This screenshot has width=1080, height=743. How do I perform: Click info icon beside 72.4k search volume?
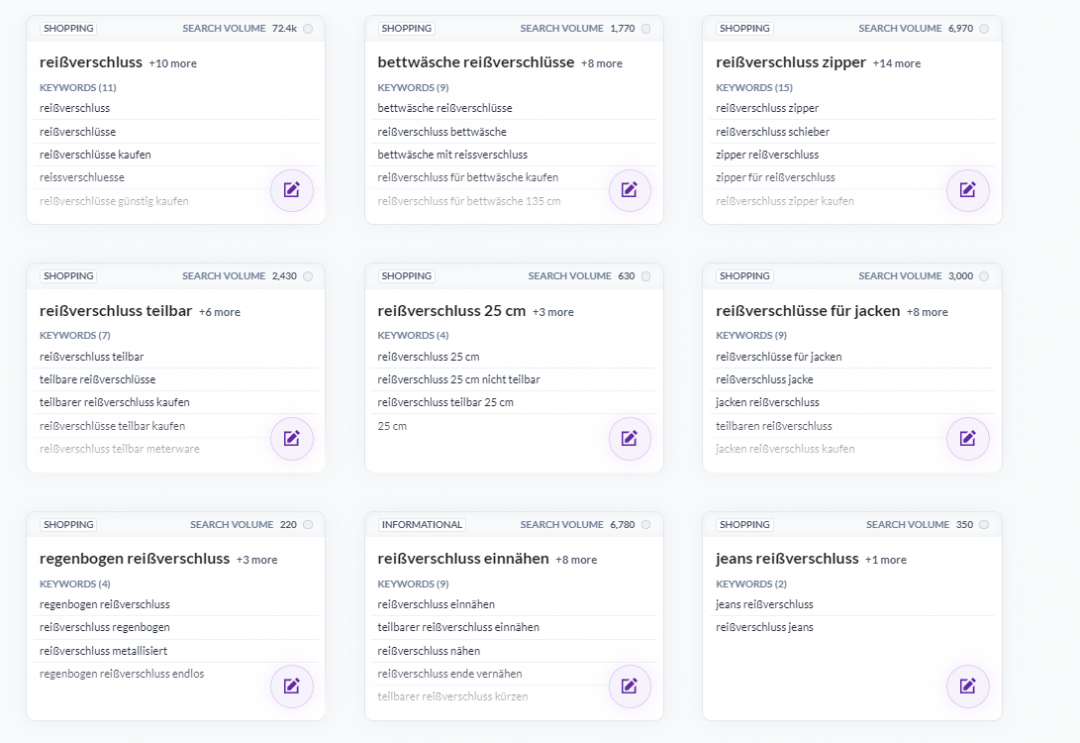click(x=308, y=29)
